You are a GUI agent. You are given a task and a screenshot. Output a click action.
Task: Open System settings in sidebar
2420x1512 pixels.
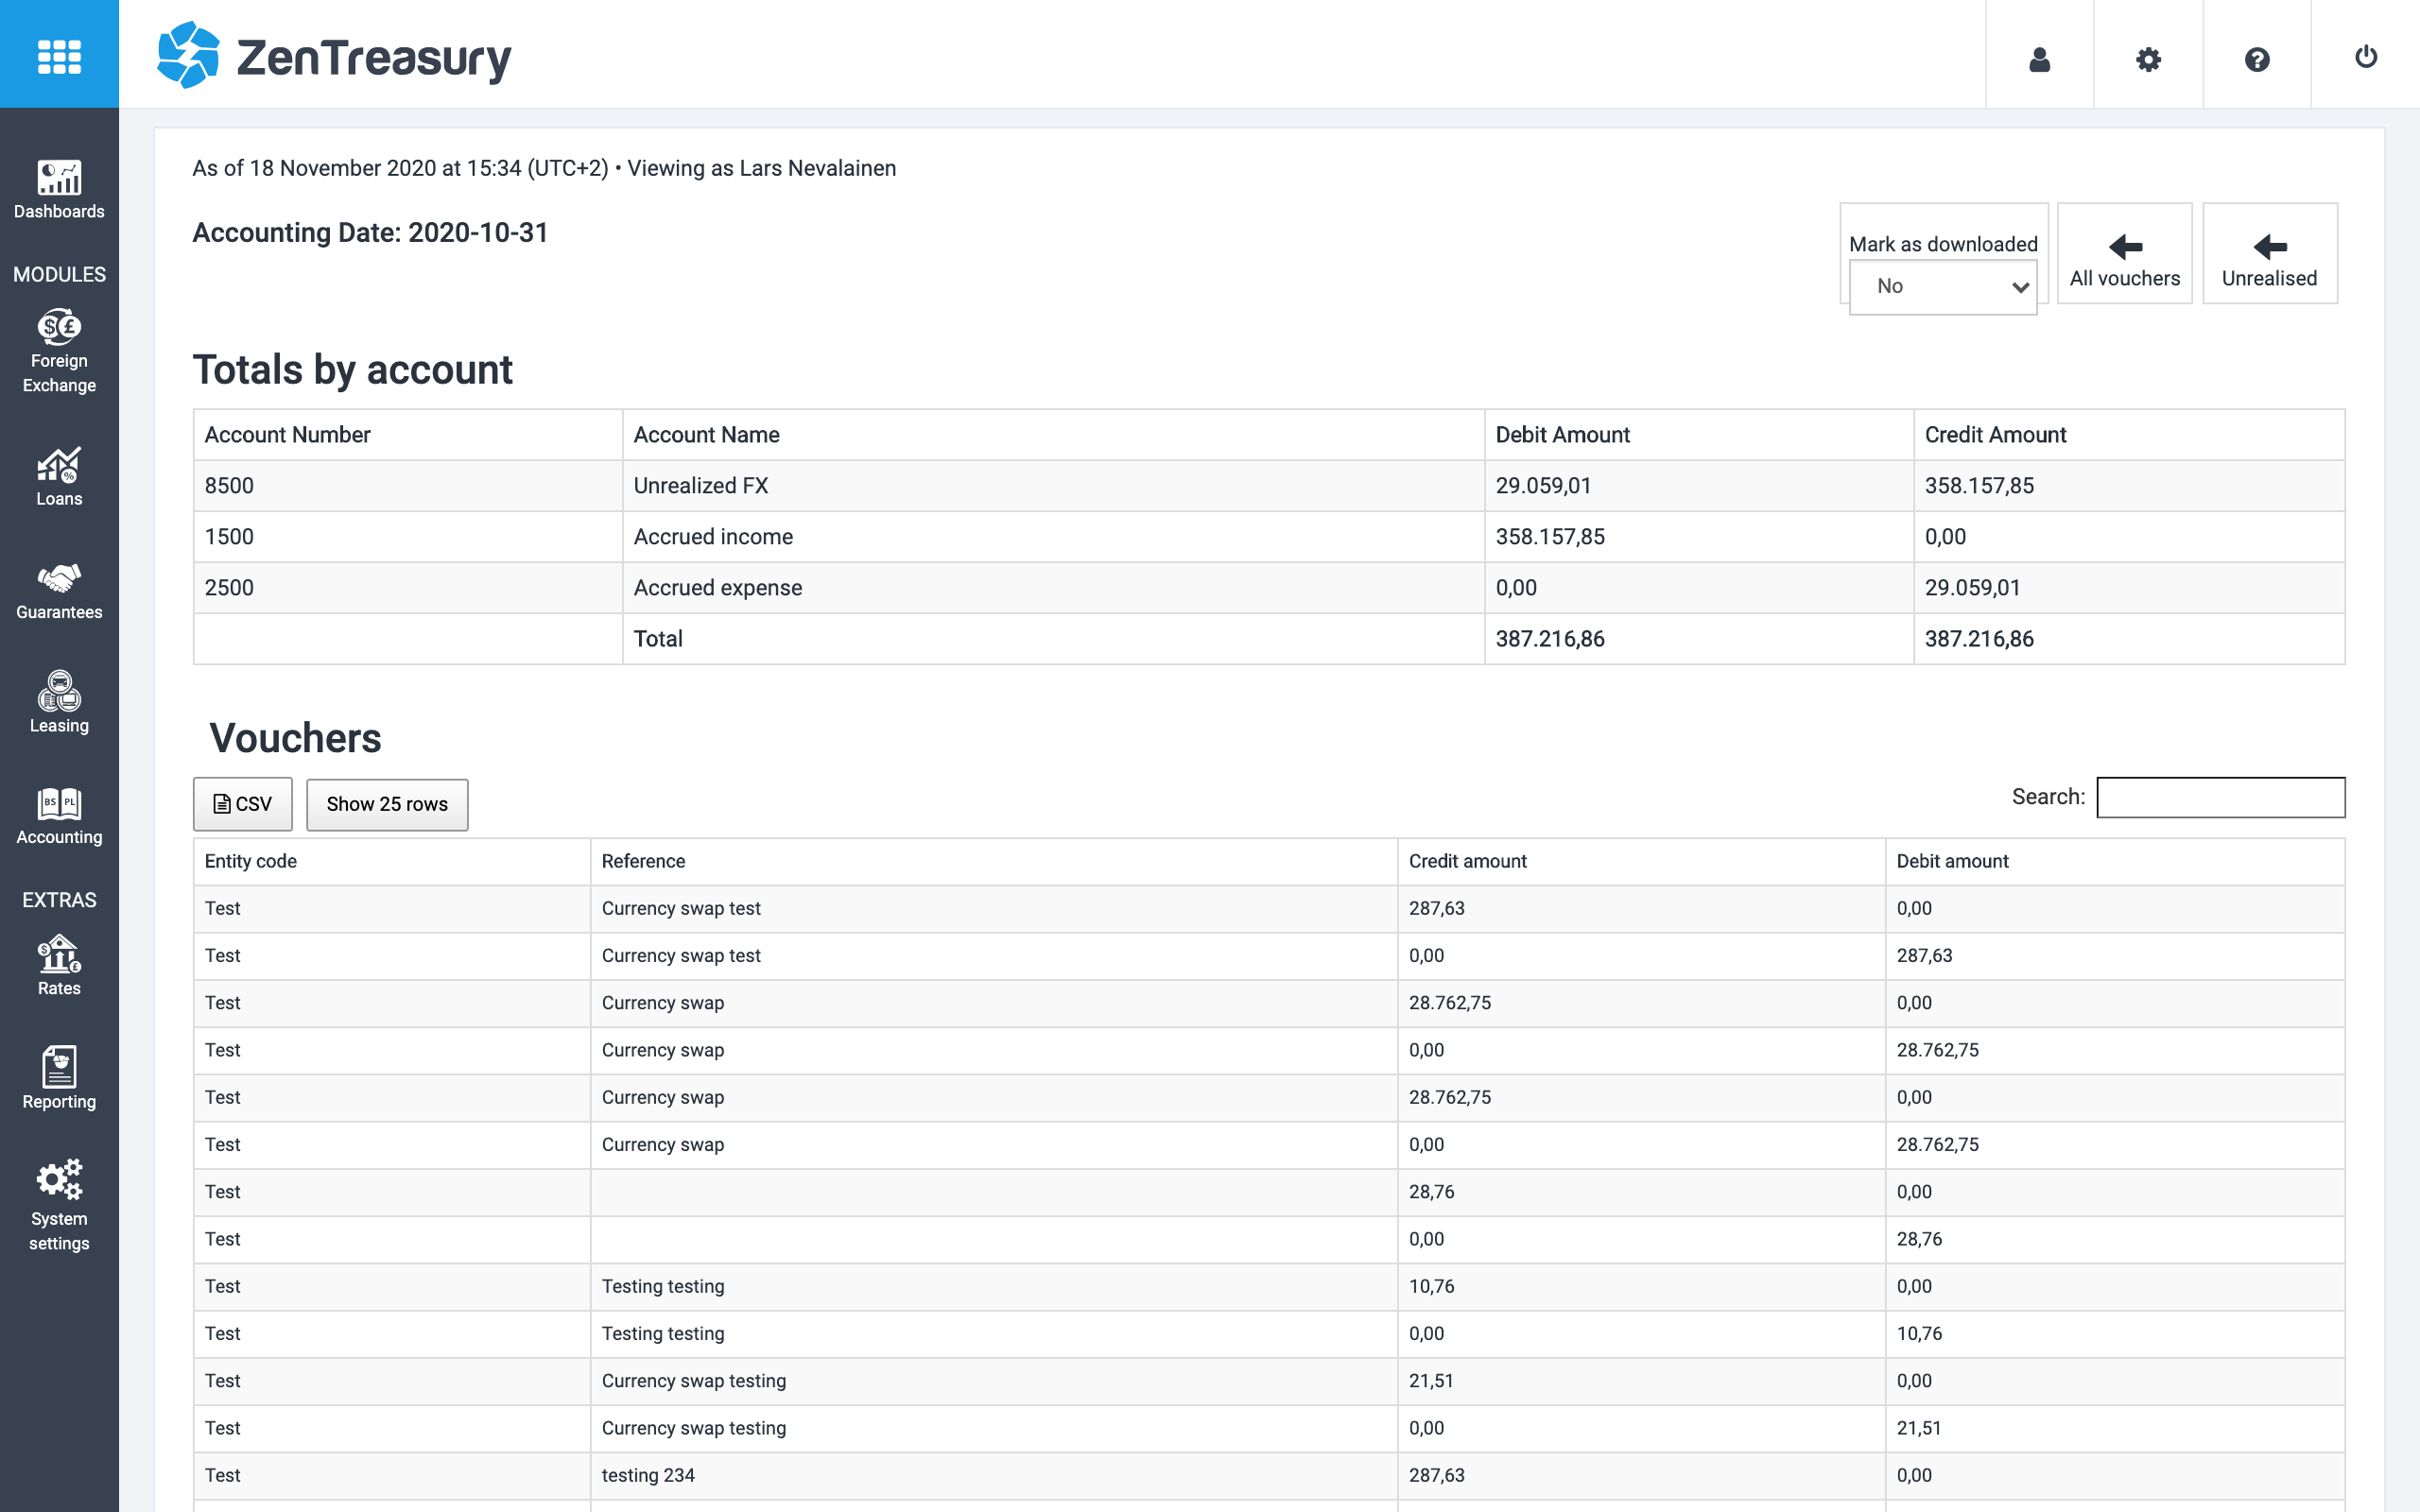pyautogui.click(x=59, y=1205)
